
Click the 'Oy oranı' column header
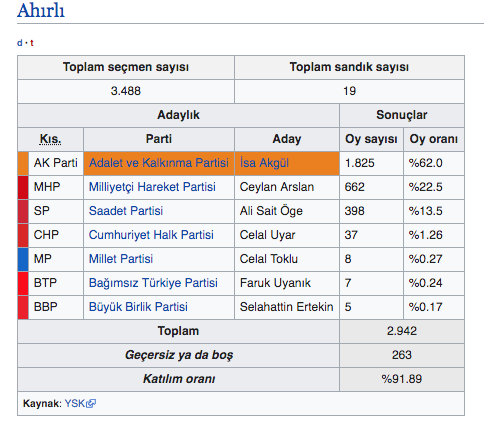tap(434, 139)
